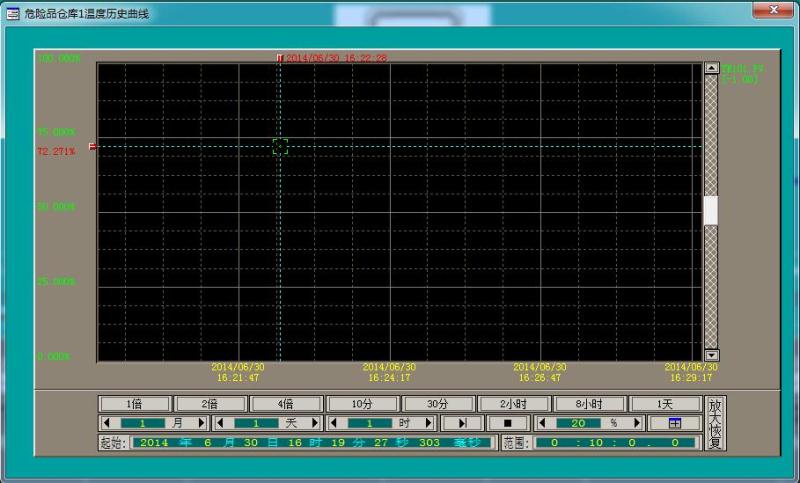Click the 放大恢复 zoom restore button
The width and height of the screenshot is (800, 483).
click(x=715, y=423)
